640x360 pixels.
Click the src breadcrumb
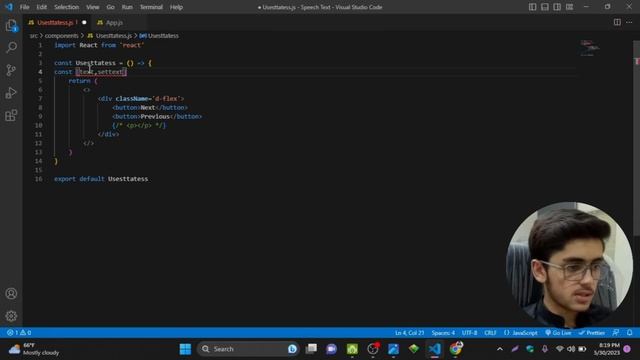tap(33, 36)
